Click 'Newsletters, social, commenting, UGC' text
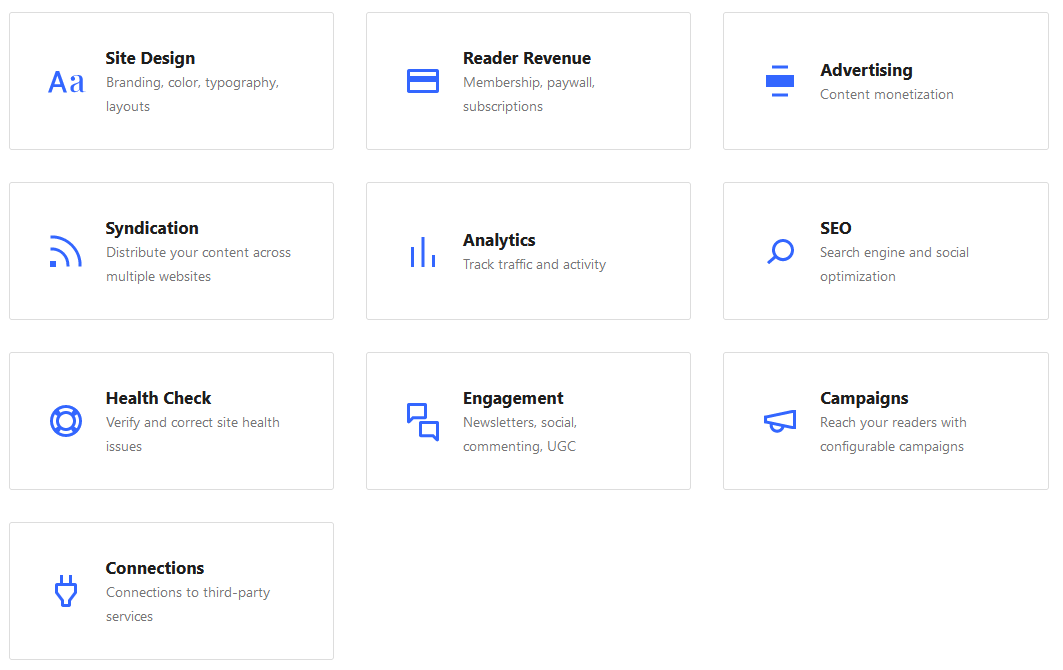 520,434
